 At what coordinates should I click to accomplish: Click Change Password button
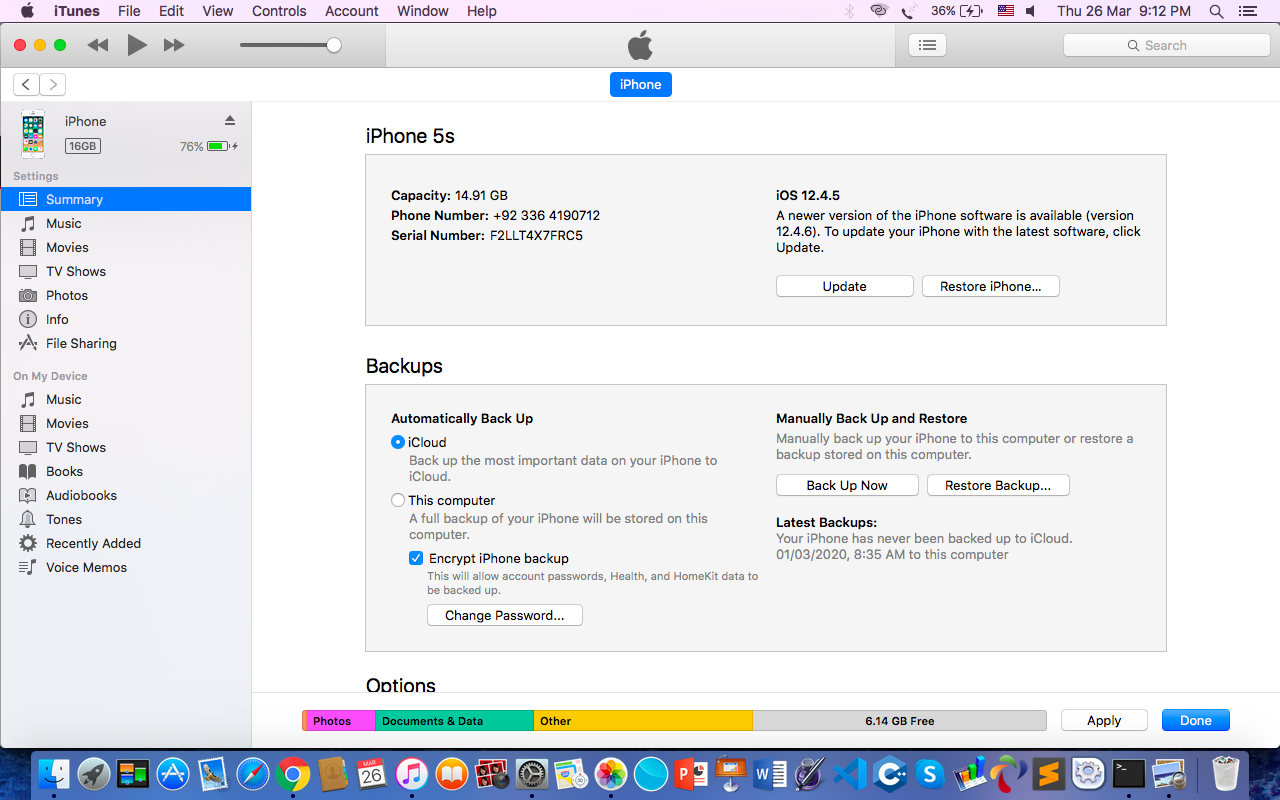pyautogui.click(x=505, y=615)
